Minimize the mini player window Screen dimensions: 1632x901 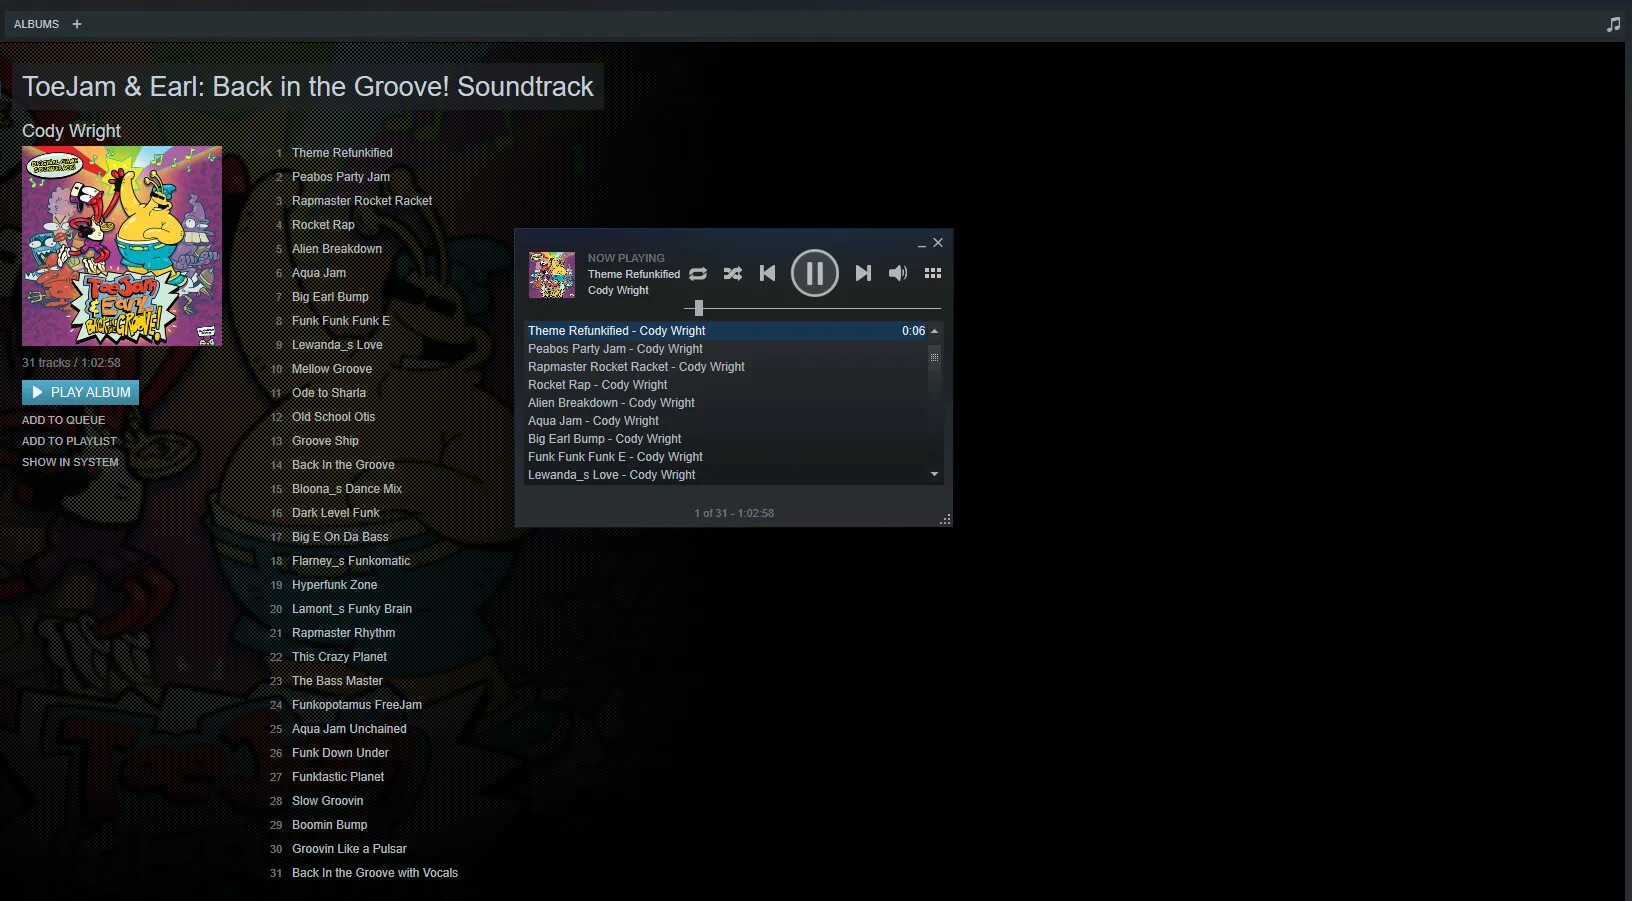pyautogui.click(x=921, y=243)
